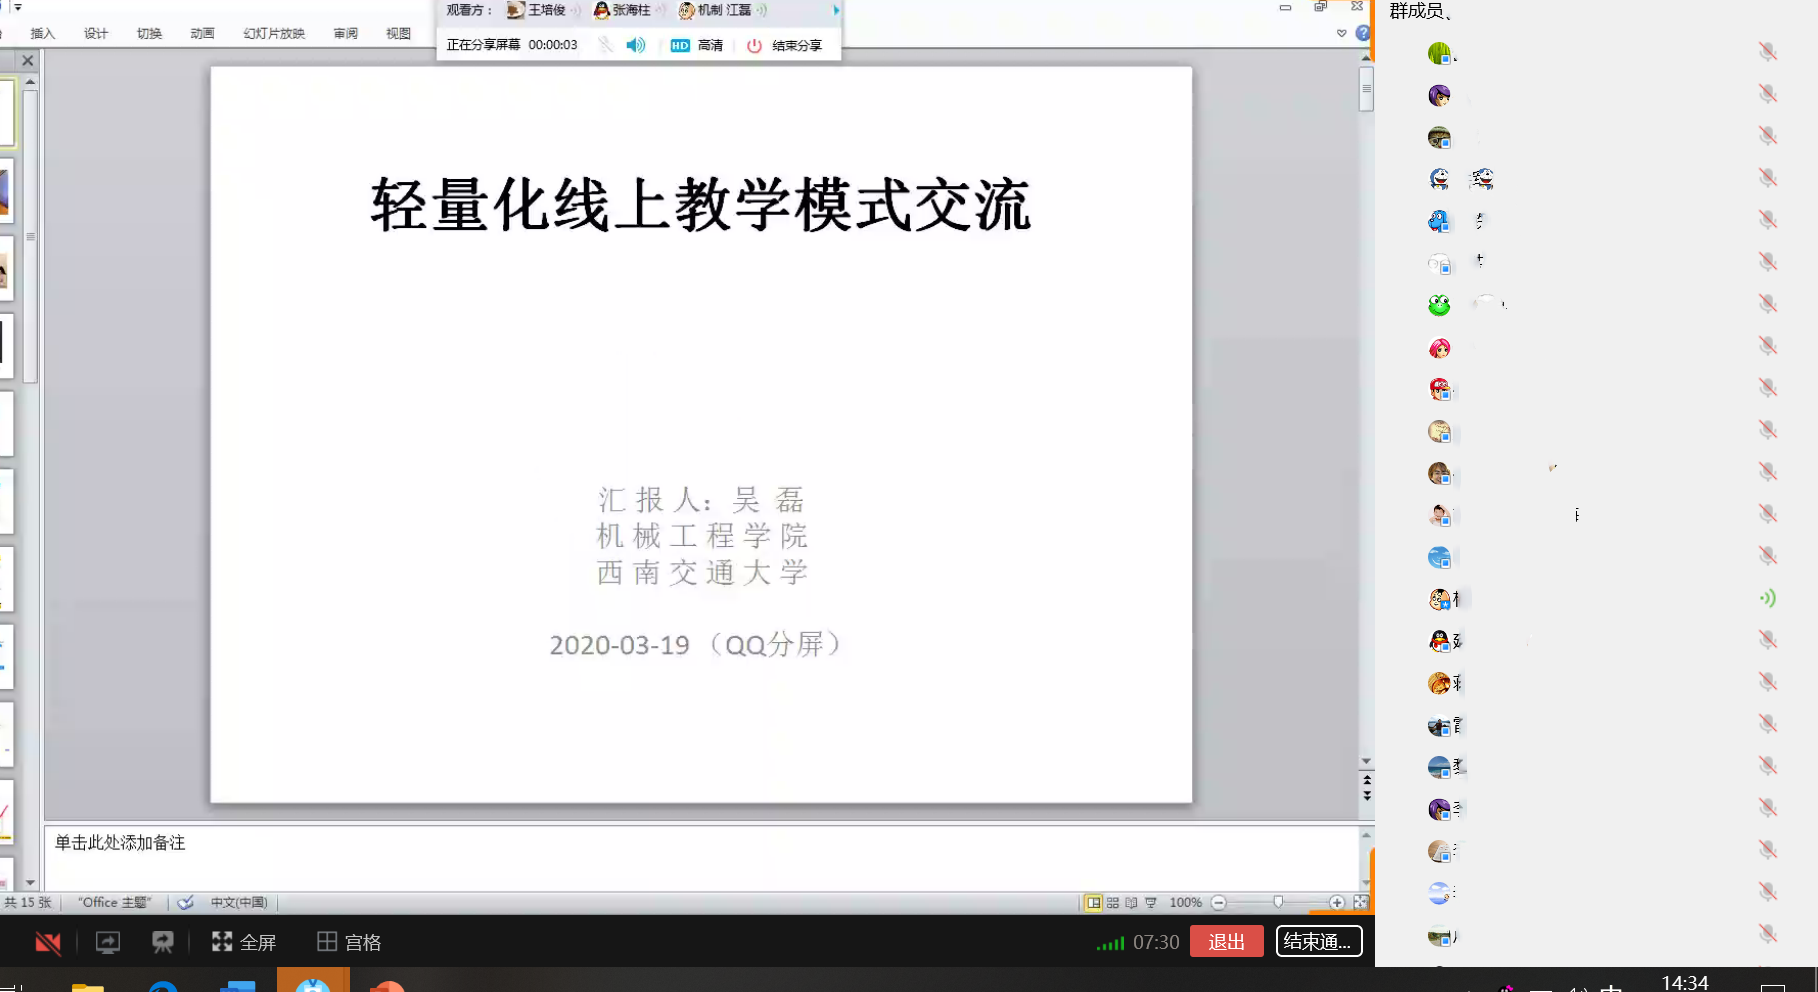Viewport: 1818px width, 992px height.
Task: Open the 幻灯片放映 ribbon tab
Action: coord(273,33)
